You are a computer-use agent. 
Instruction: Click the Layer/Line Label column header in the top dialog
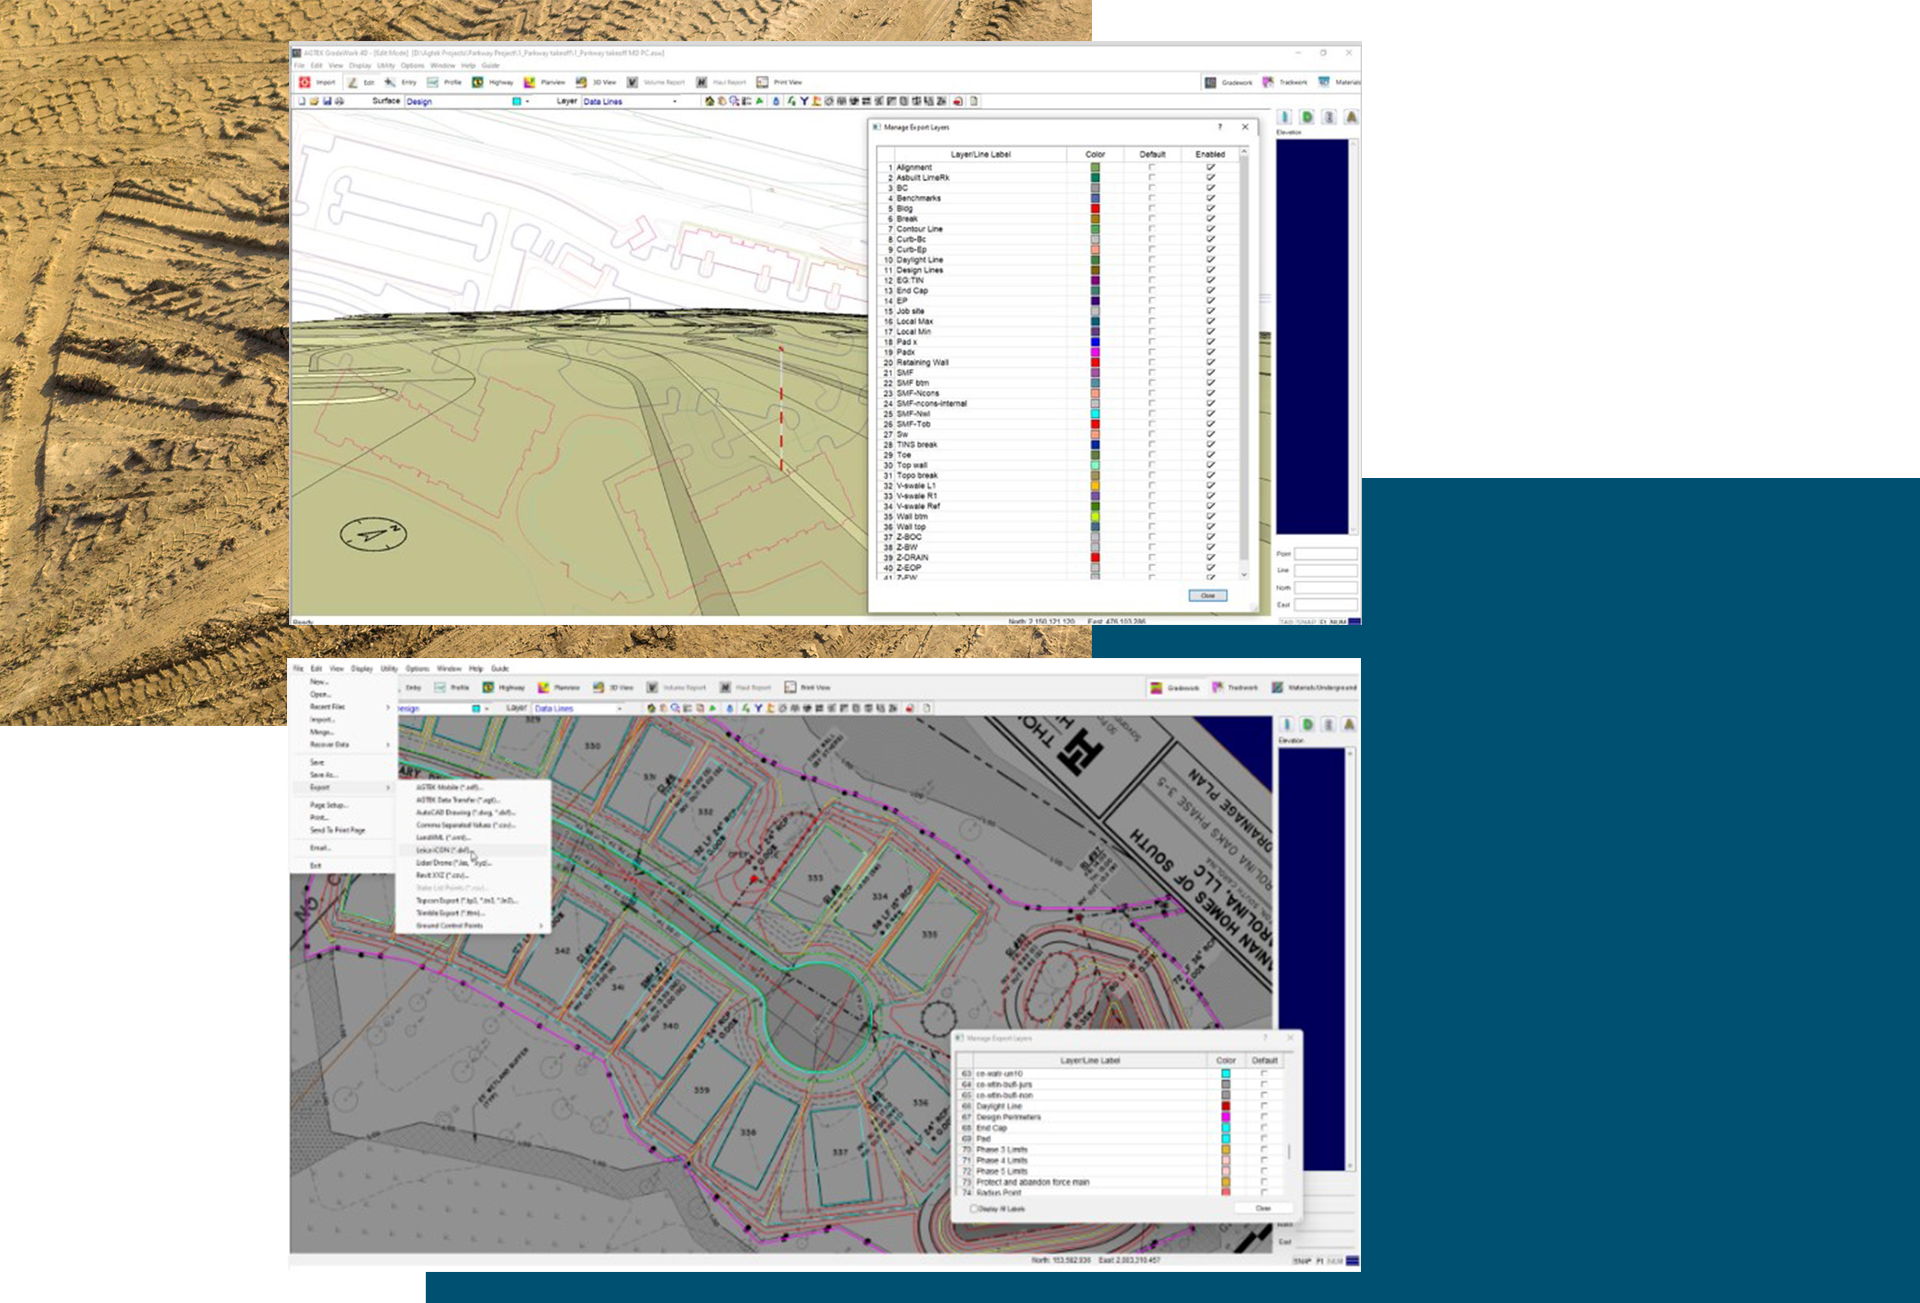tap(980, 154)
